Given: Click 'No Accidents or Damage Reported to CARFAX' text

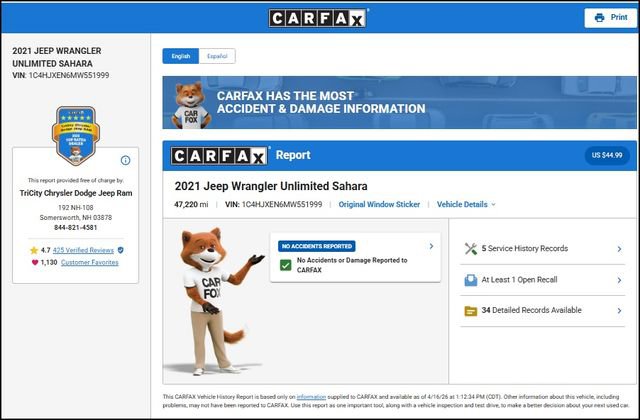Looking at the screenshot, I should [352, 265].
